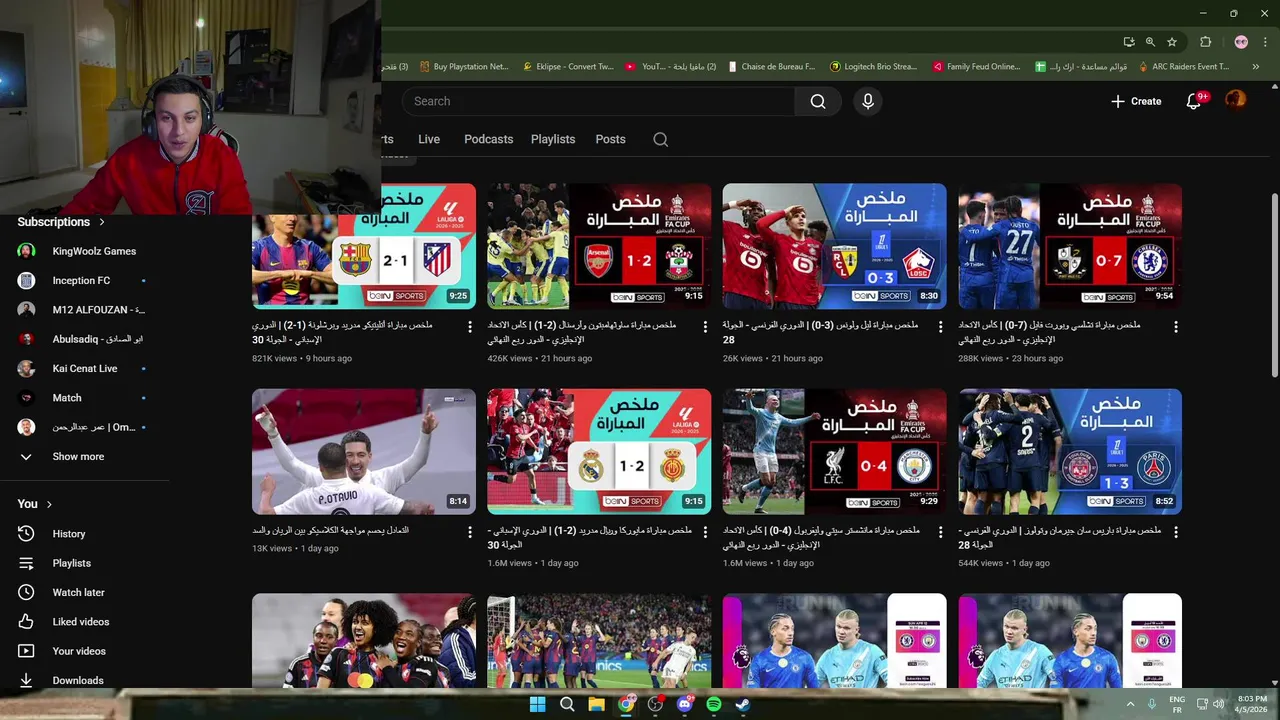Play the Port Vale Chelsea 0-7 thumbnail
The image size is (1280, 720).
click(1070, 246)
